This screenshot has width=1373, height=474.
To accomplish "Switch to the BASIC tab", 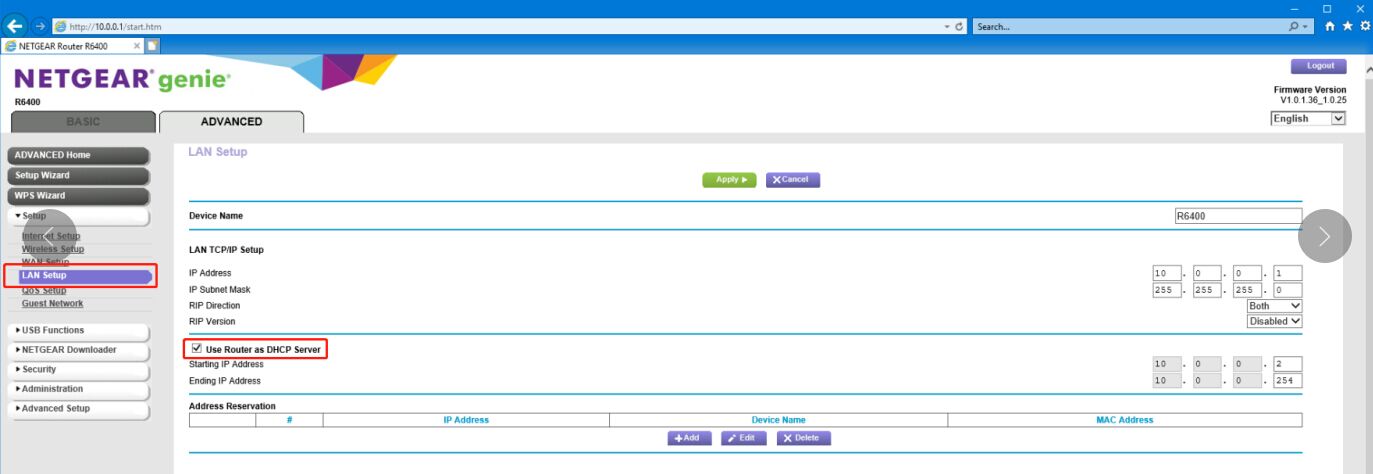I will [83, 122].
